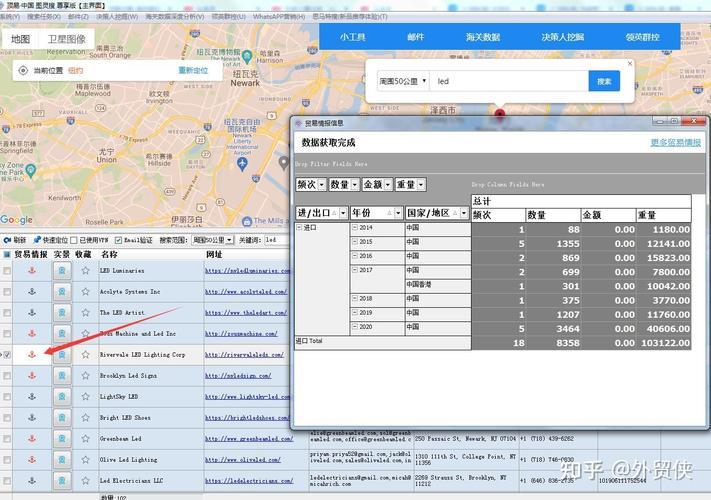Open the 重量 field dropdown
This screenshot has width=711, height=500.
pos(421,184)
